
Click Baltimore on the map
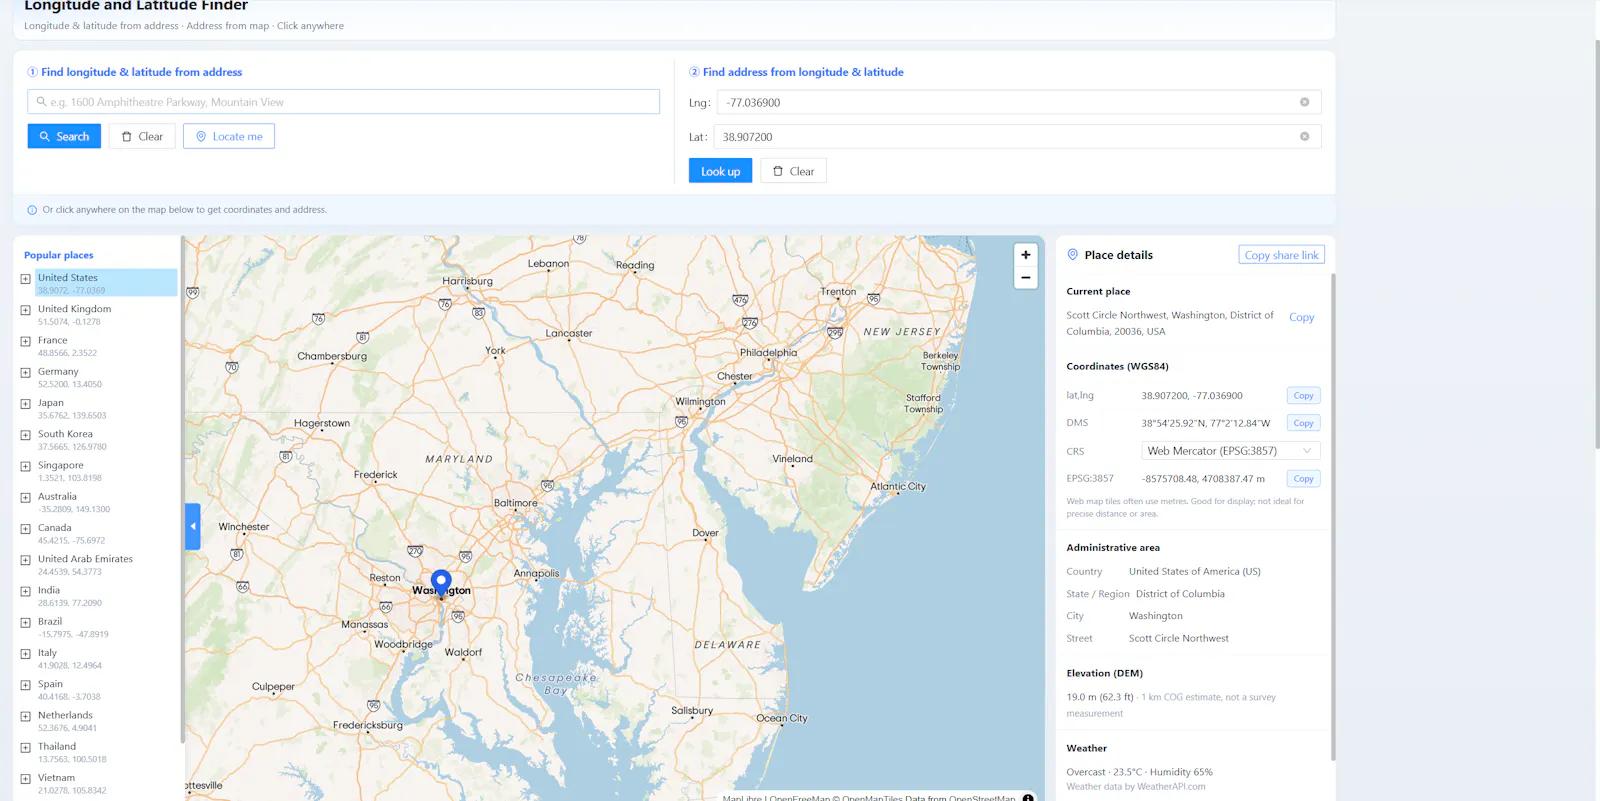516,504
